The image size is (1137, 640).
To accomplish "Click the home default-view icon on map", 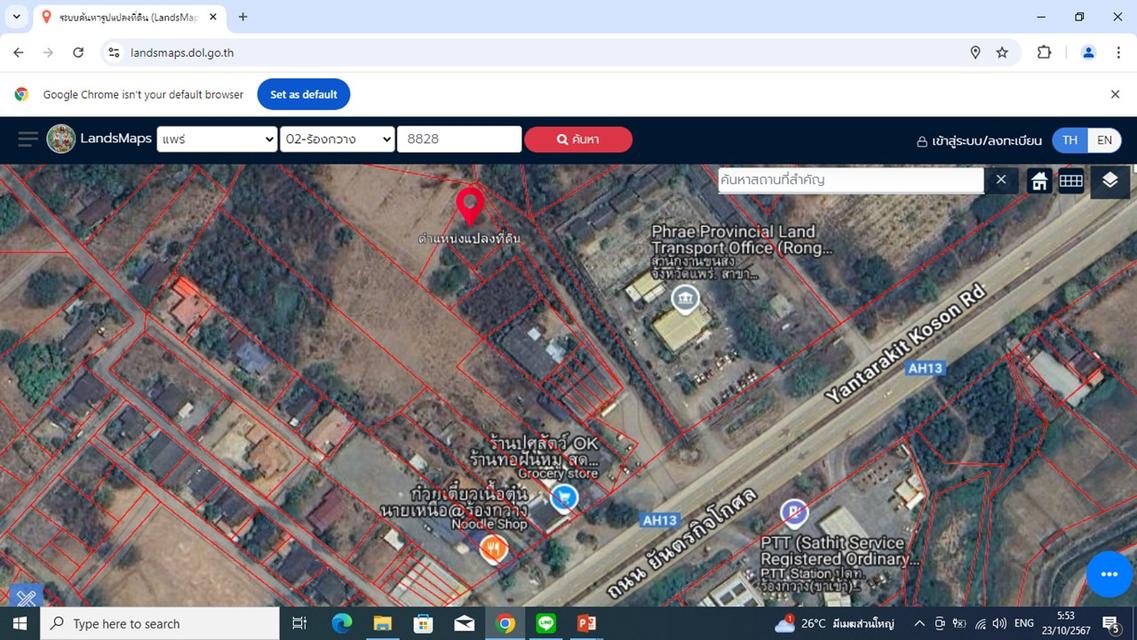I will tap(1038, 181).
